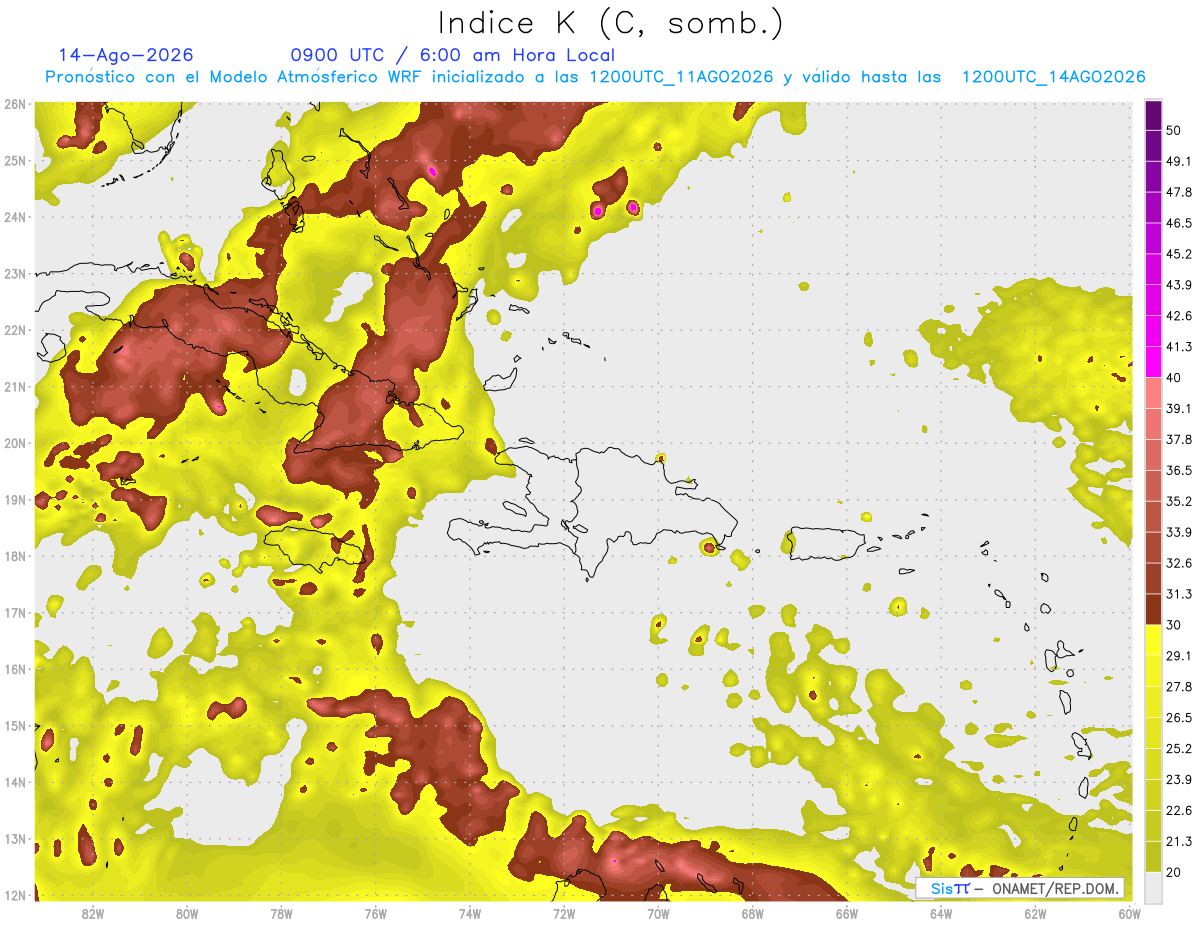The image size is (1200, 927).
Task: Click the colorbar value "42.6"
Action: [x=1179, y=316]
